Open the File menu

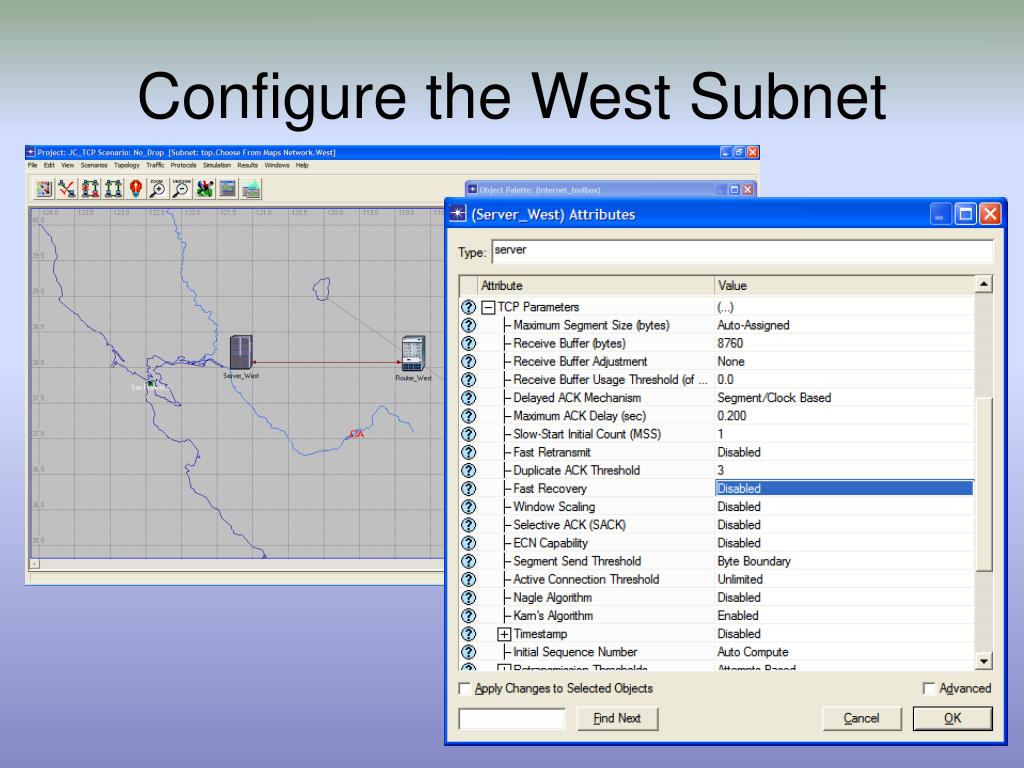tap(33, 165)
